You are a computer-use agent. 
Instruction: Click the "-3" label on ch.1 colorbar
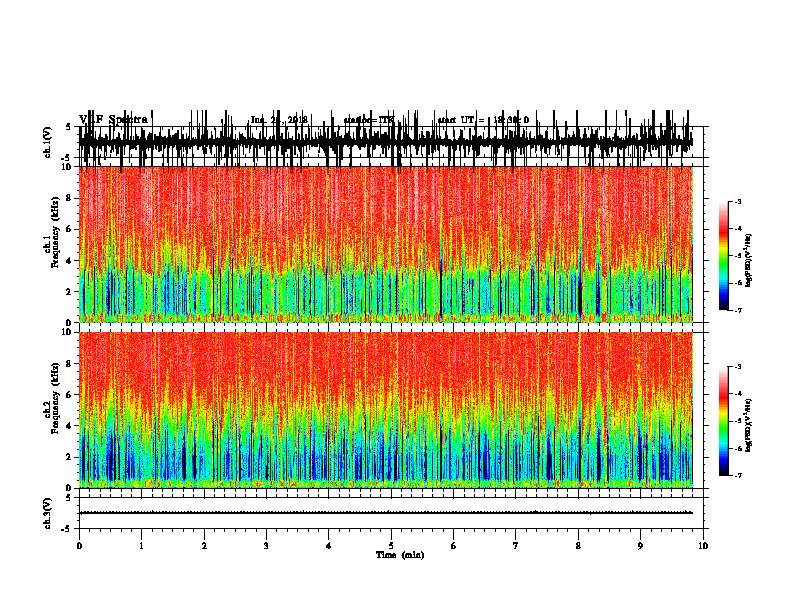(737, 202)
